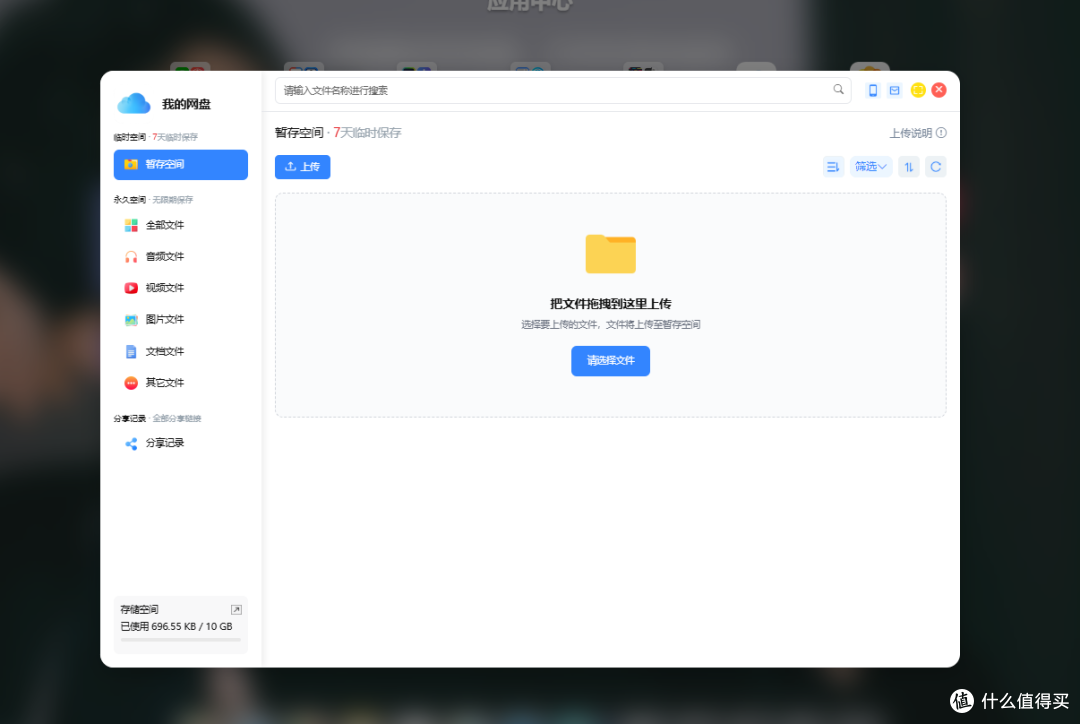
Task: Open the 暂存空间 temporary space
Action: click(180, 165)
